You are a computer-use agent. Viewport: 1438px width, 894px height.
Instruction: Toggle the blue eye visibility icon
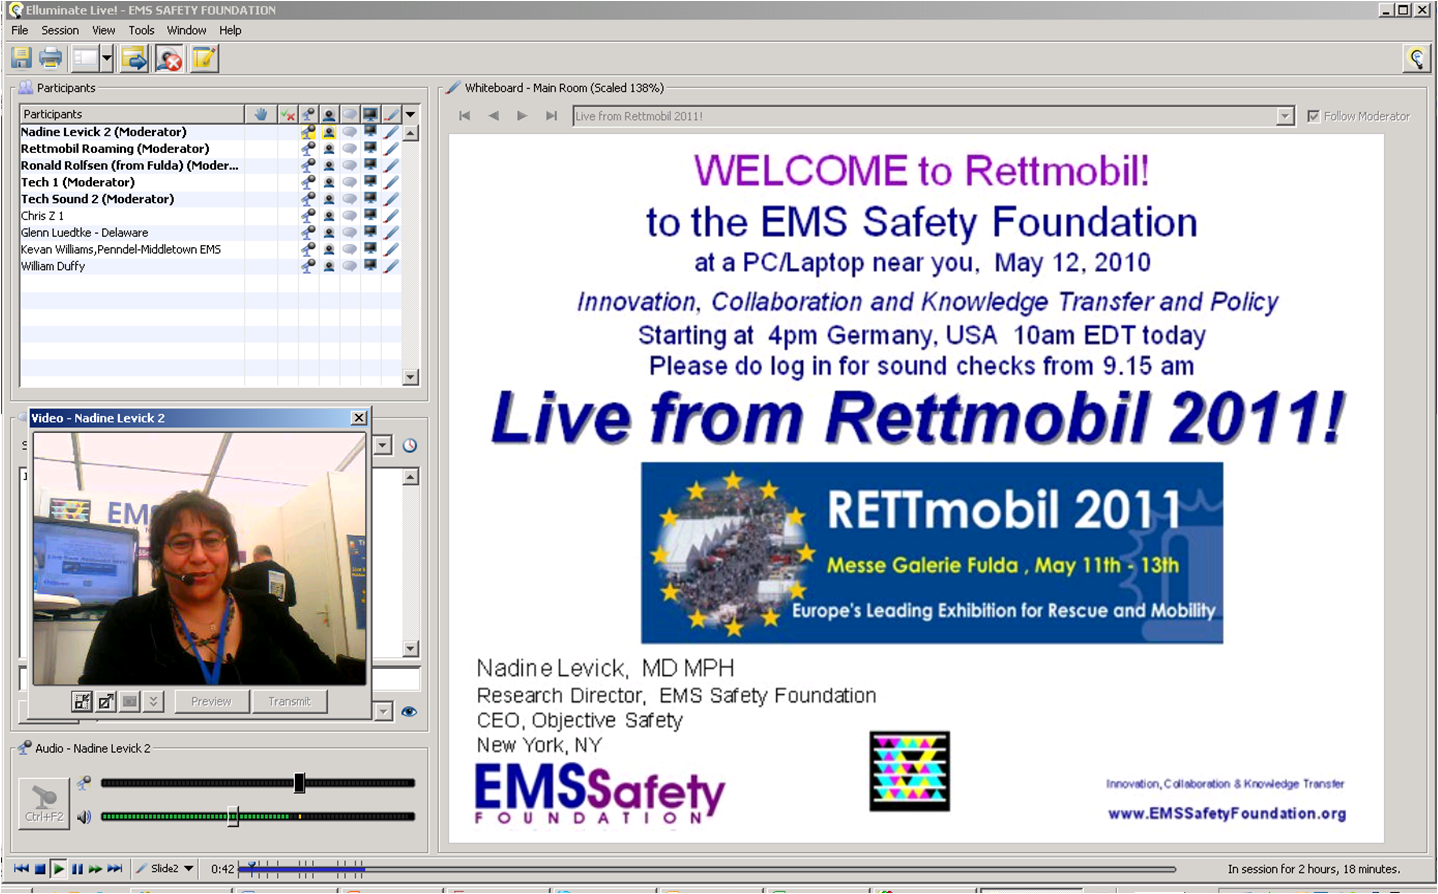409,712
